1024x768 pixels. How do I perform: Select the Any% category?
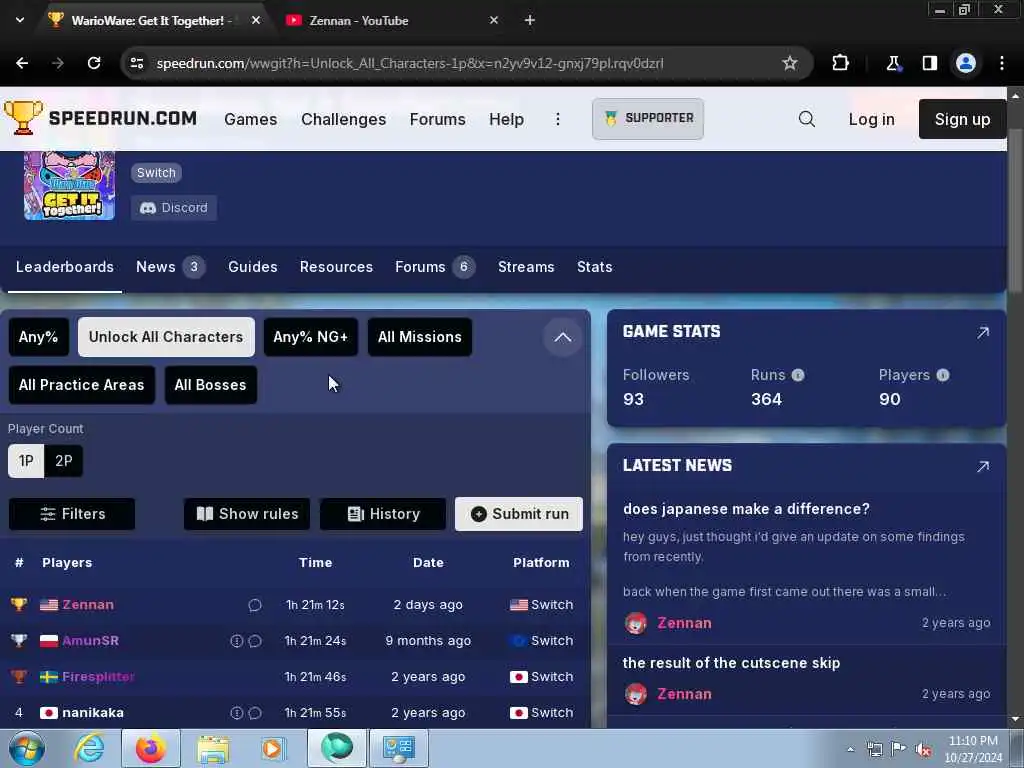(x=39, y=337)
